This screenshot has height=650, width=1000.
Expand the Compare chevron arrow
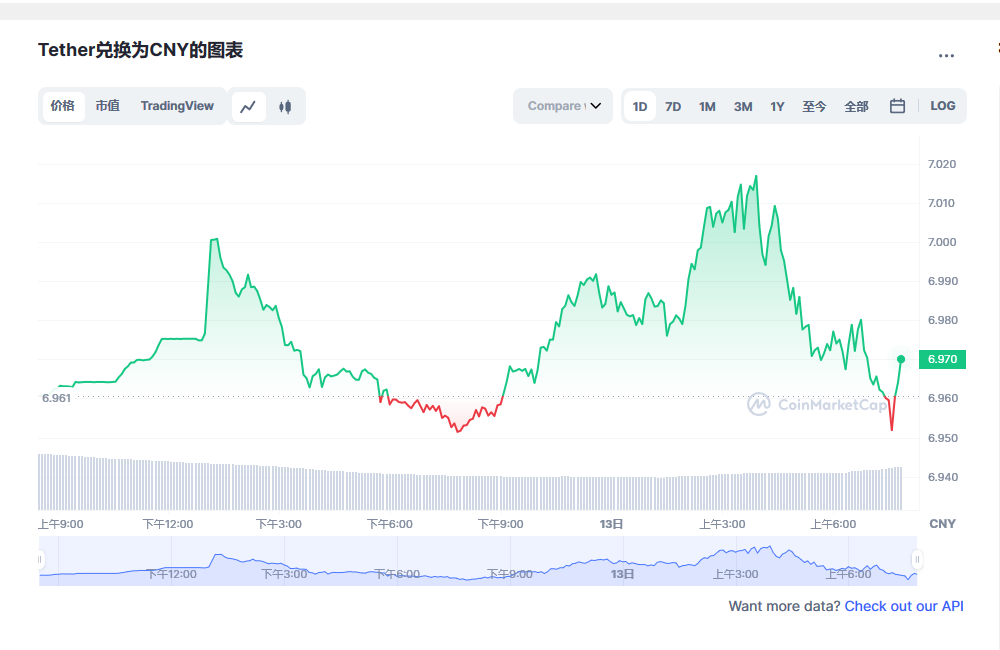(596, 105)
